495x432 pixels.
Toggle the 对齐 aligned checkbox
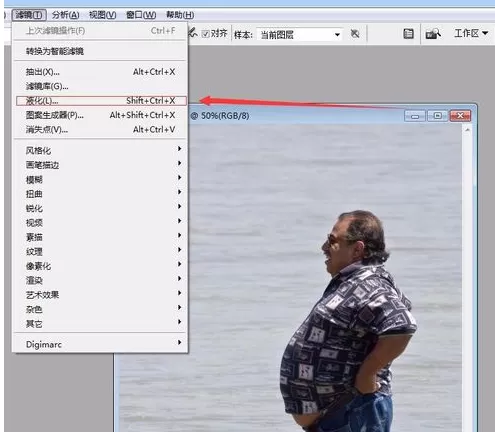[206, 34]
